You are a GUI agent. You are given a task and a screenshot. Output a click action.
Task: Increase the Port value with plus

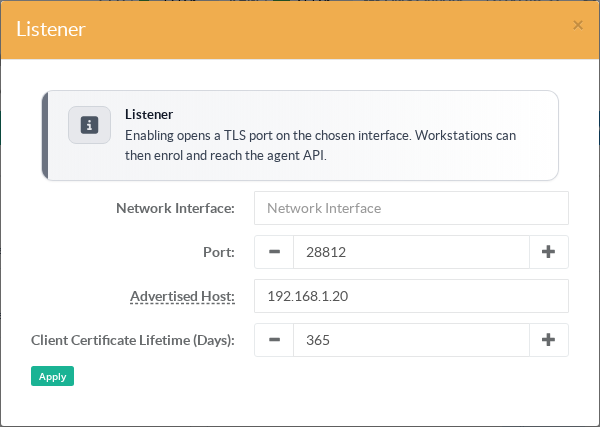[548, 252]
